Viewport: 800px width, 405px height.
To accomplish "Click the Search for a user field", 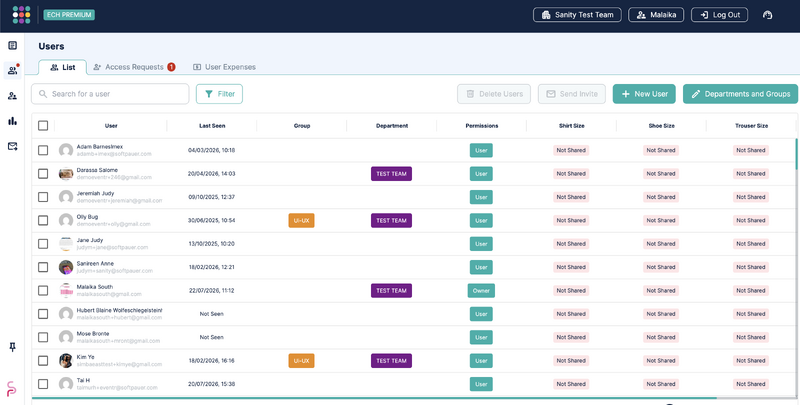I will (110, 94).
